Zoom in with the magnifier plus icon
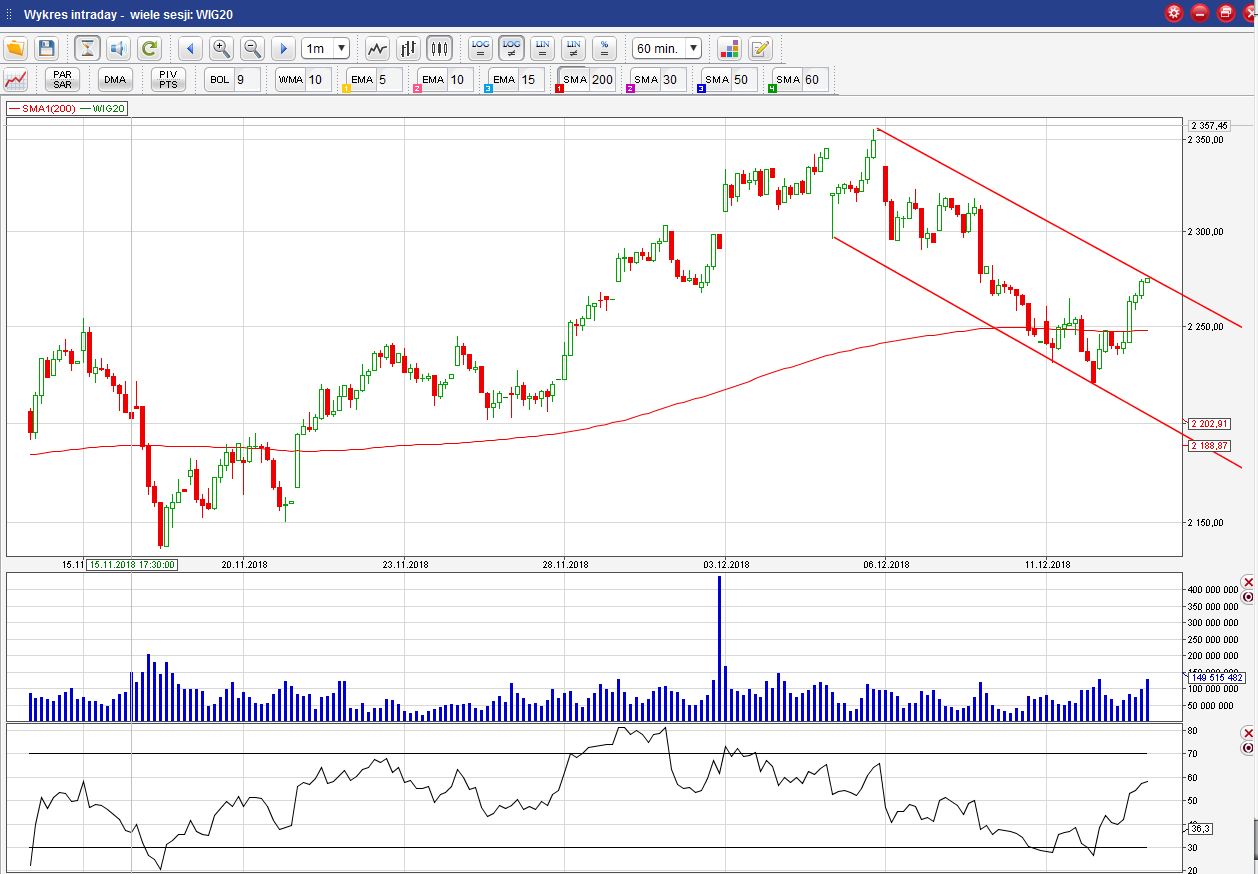1258x874 pixels. click(x=221, y=48)
